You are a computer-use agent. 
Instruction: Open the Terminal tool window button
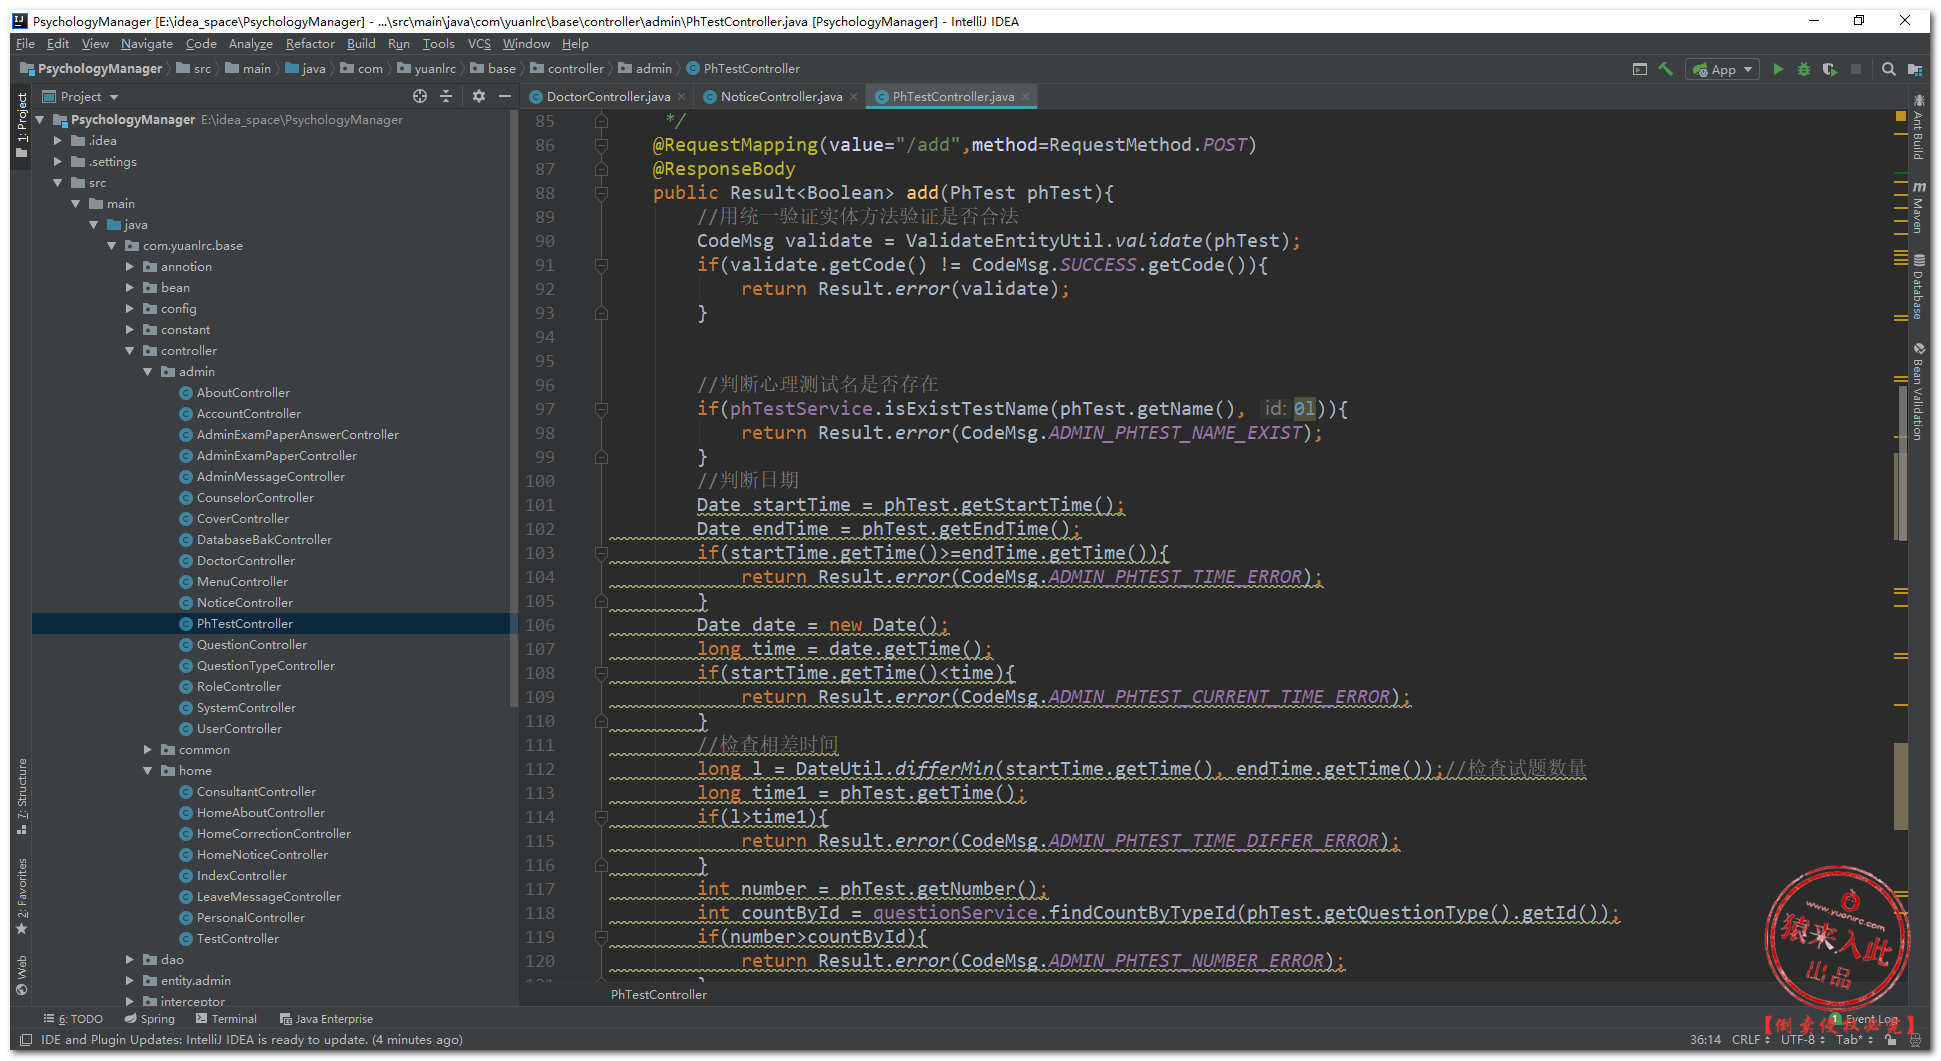[226, 1019]
